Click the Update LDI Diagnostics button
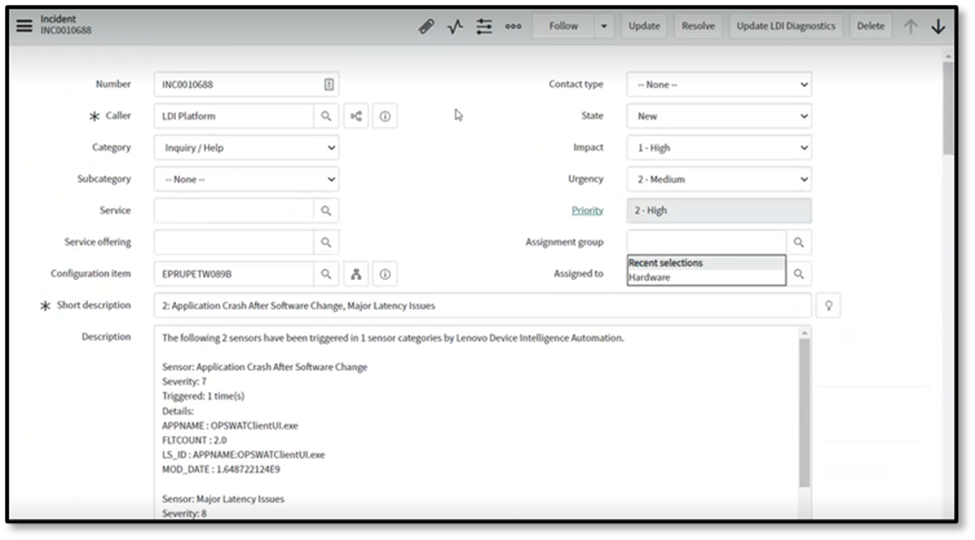The height and width of the screenshot is (540, 975). click(785, 26)
